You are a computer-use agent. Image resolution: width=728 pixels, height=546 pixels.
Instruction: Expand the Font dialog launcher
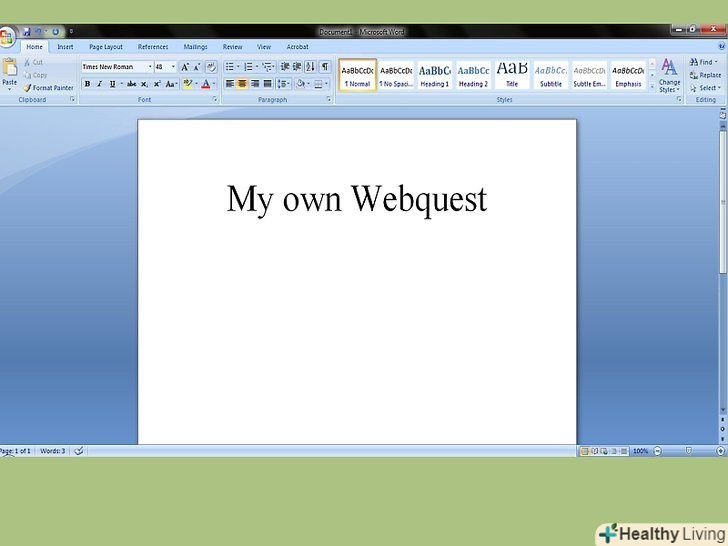pos(215,99)
